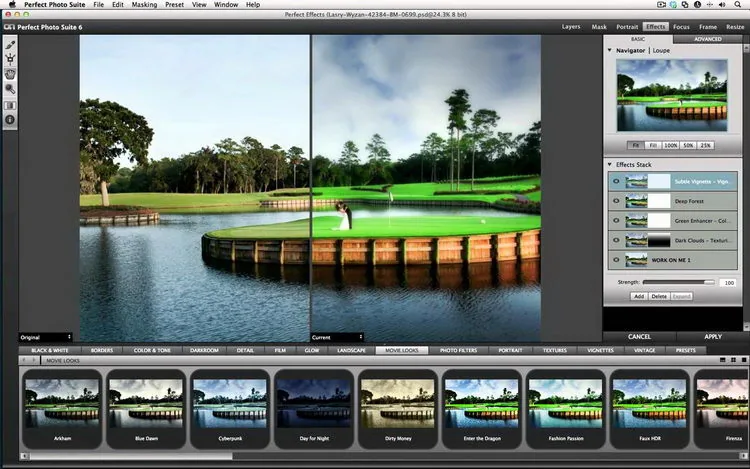Toggle the split preview compare icon
This screenshot has width=750, height=469.
tap(10, 105)
